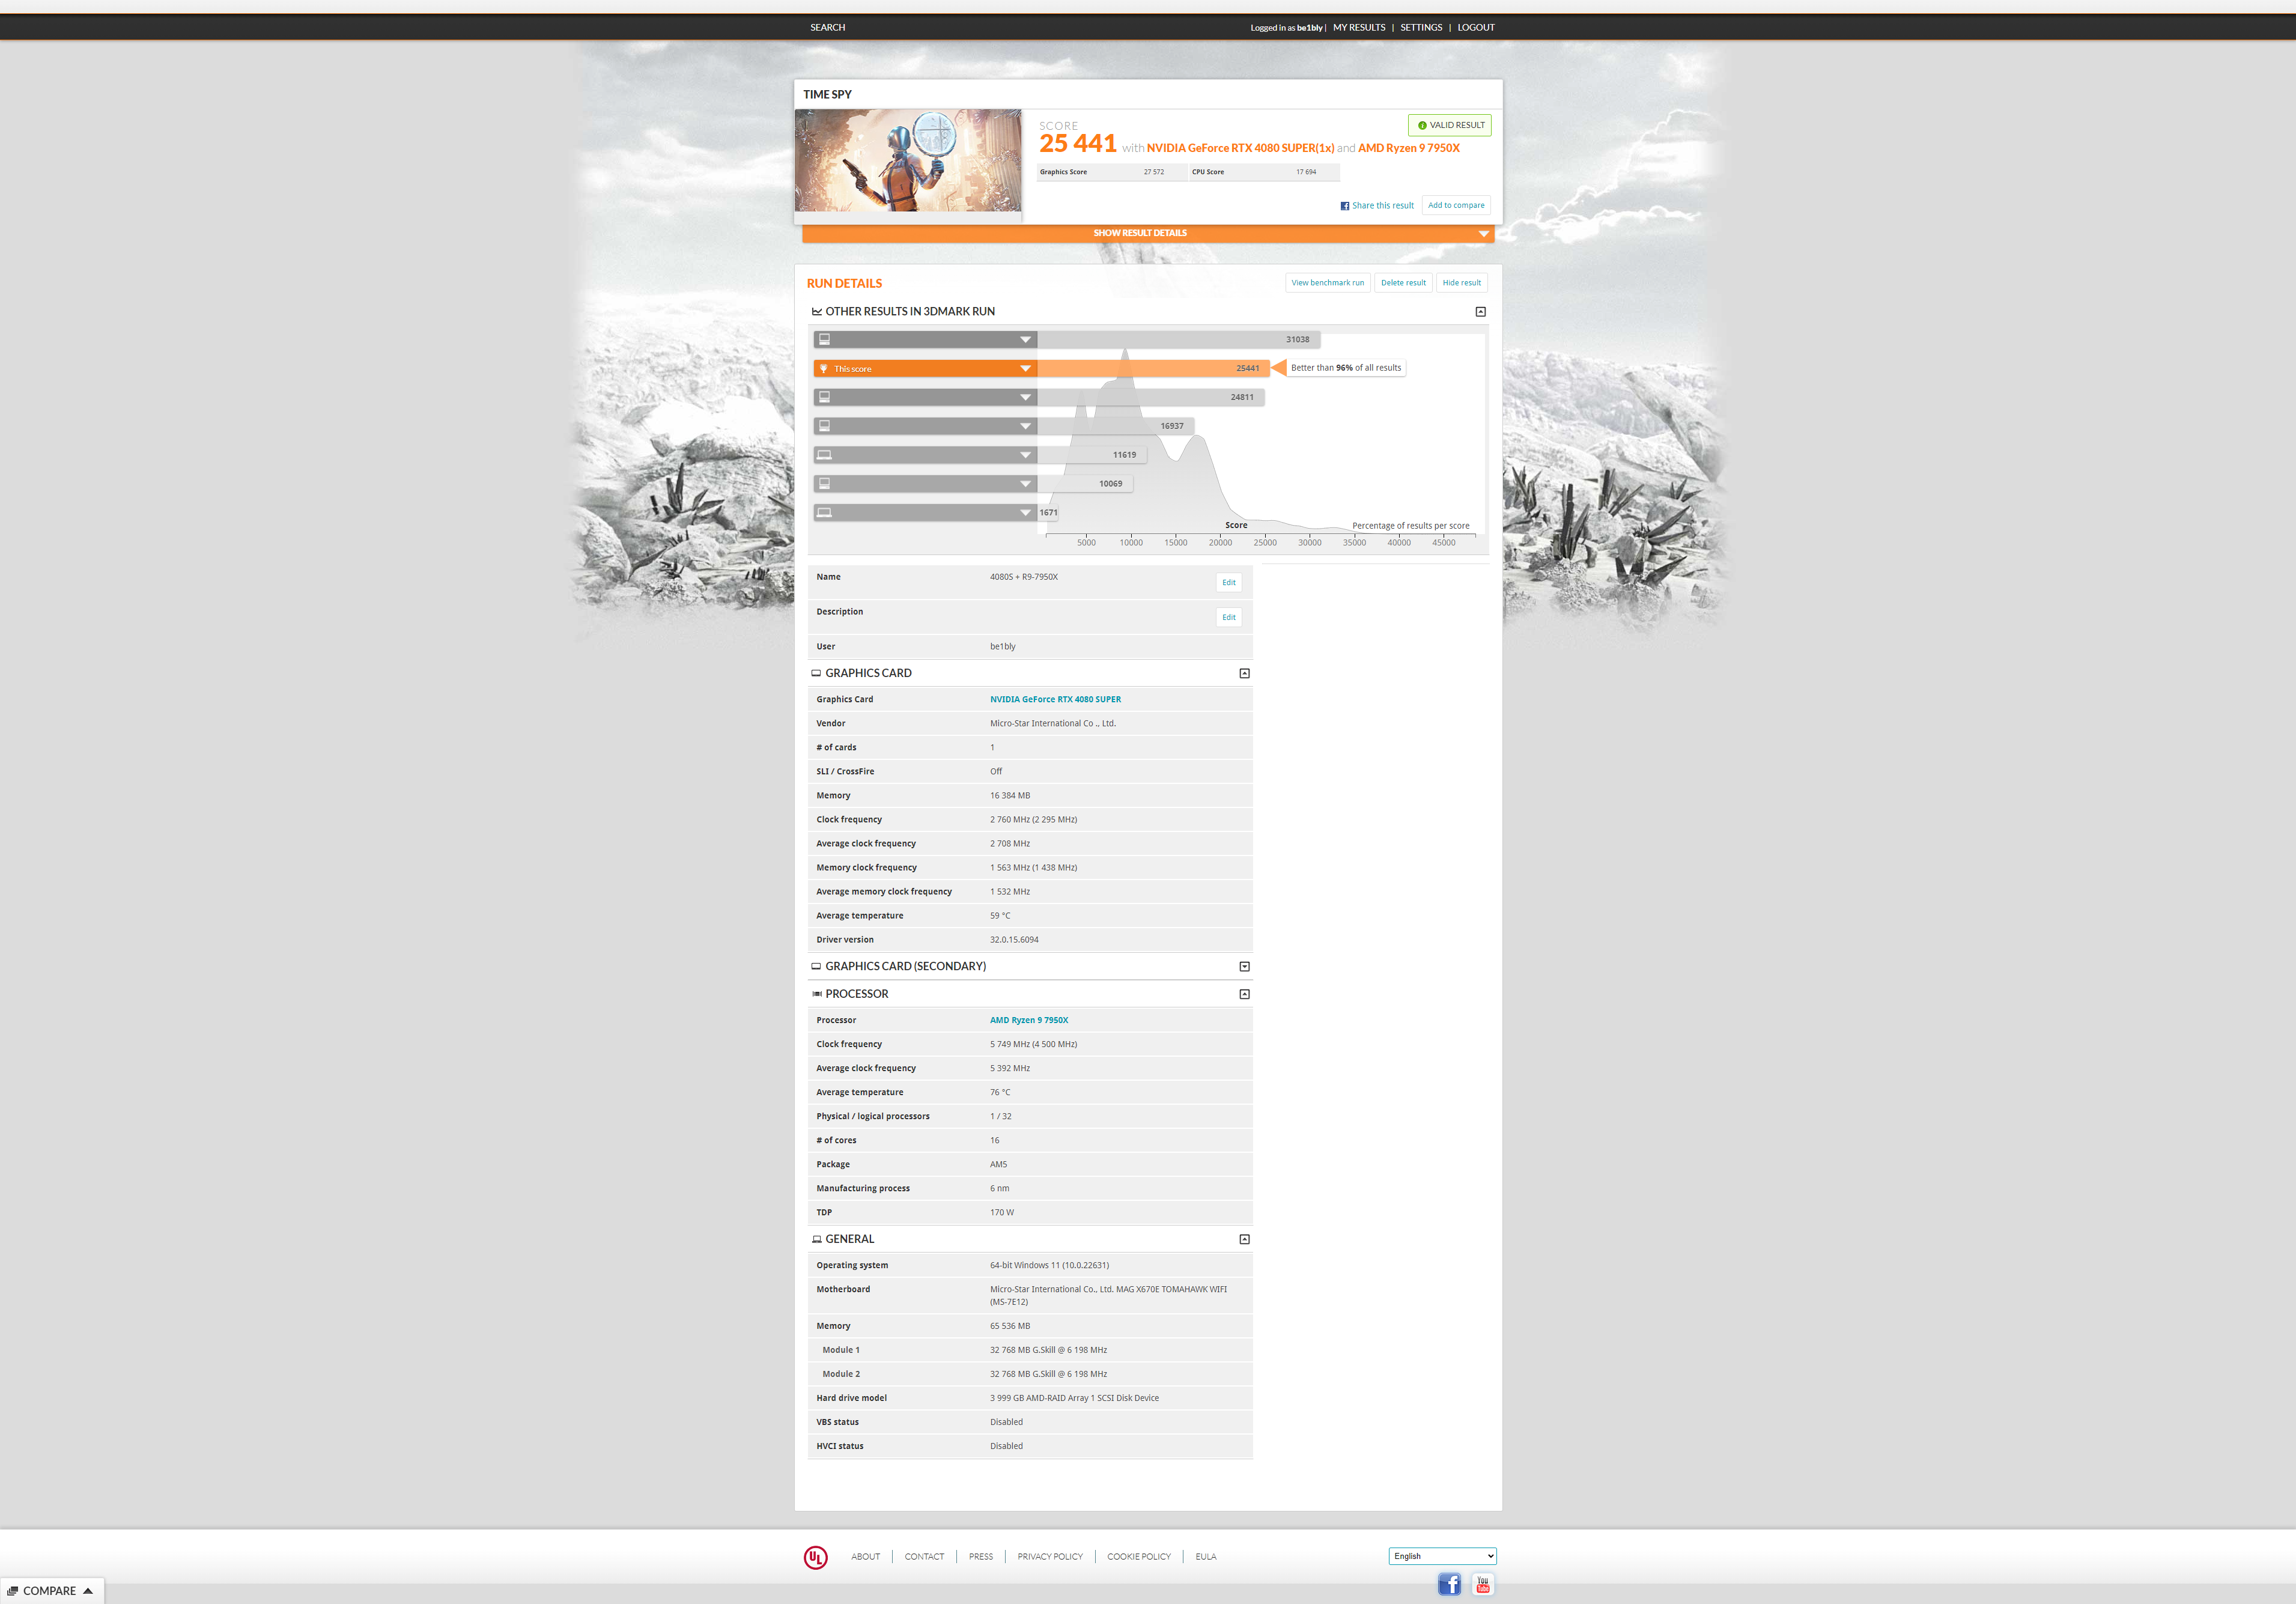This screenshot has height=1604, width=2296.
Task: Collapse the General section
Action: pyautogui.click(x=1244, y=1239)
